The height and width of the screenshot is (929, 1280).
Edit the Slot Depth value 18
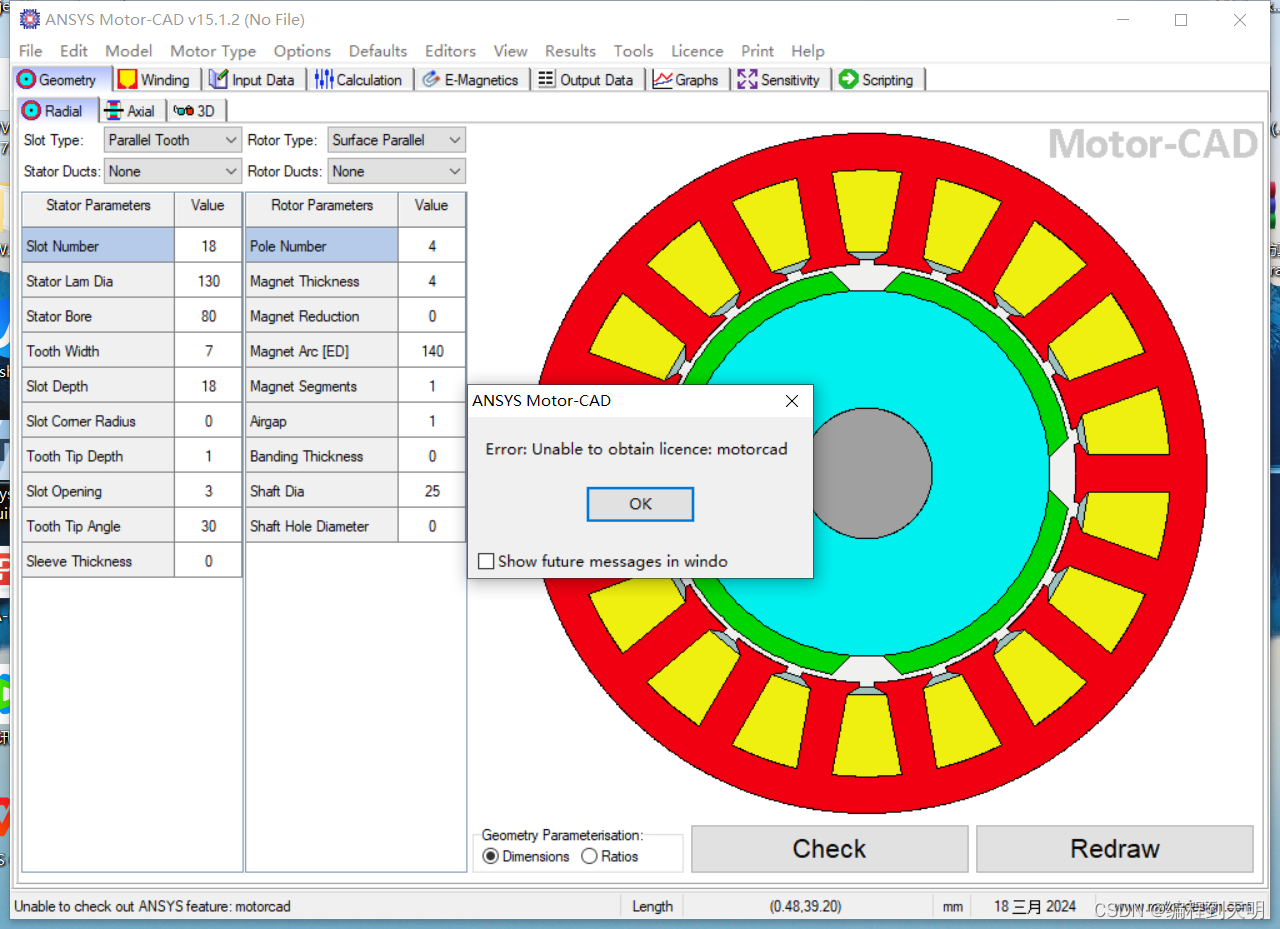208,386
